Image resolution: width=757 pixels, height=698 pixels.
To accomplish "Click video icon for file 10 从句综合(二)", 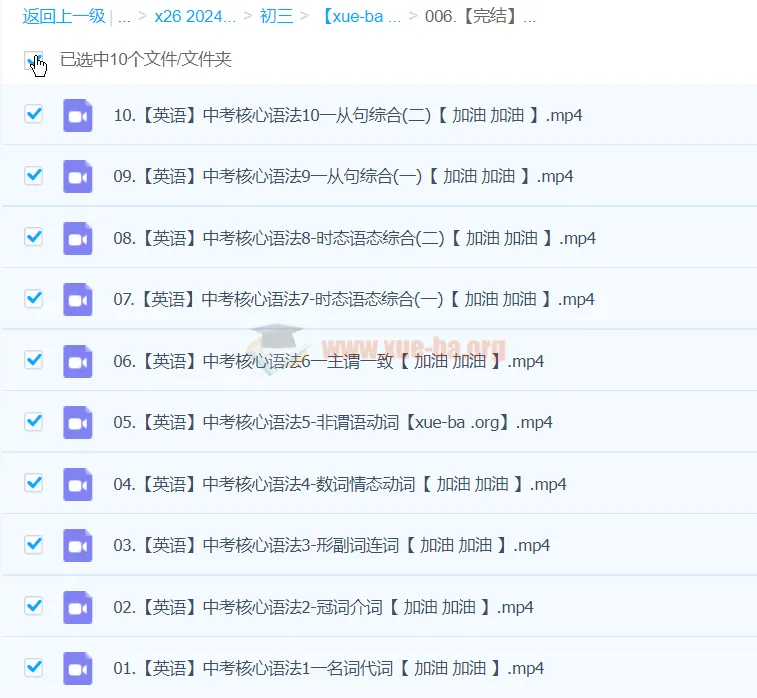I will coord(78,115).
